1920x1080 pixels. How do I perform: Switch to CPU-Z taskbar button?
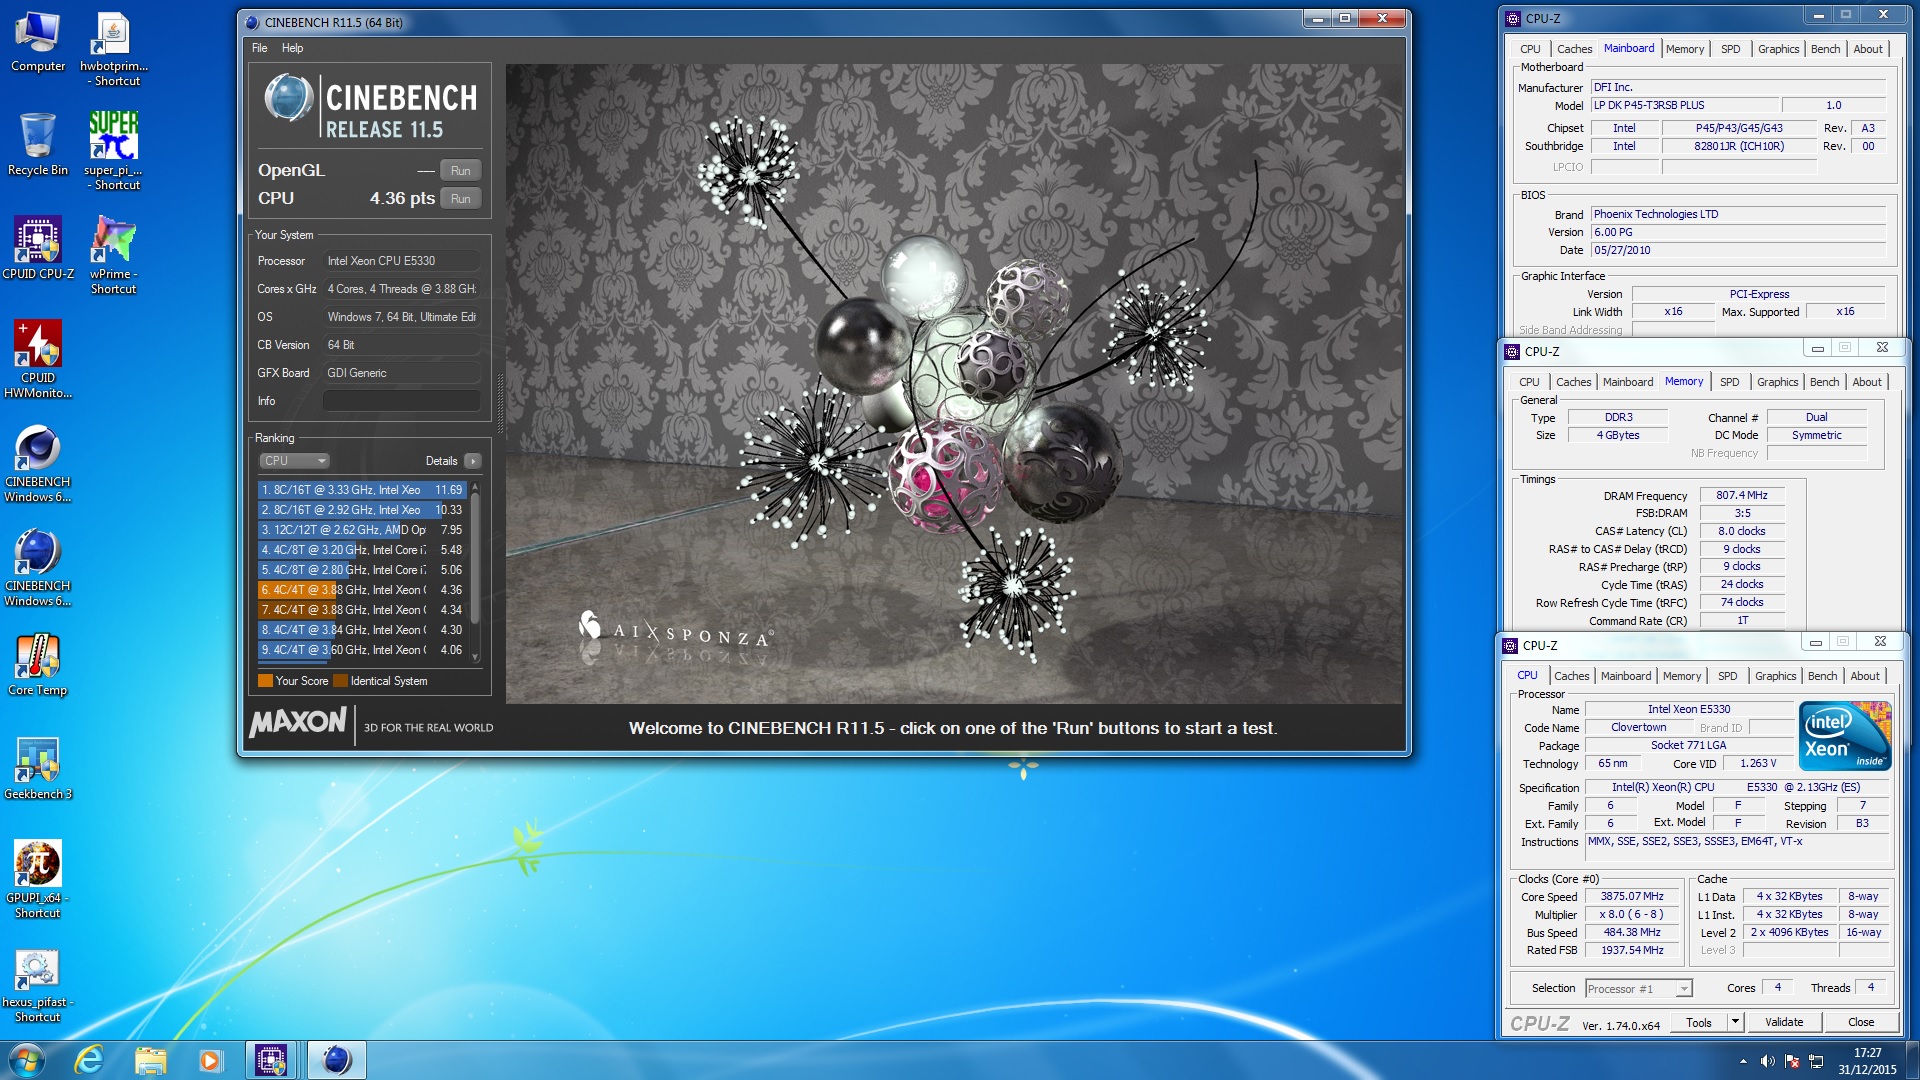pos(271,1060)
